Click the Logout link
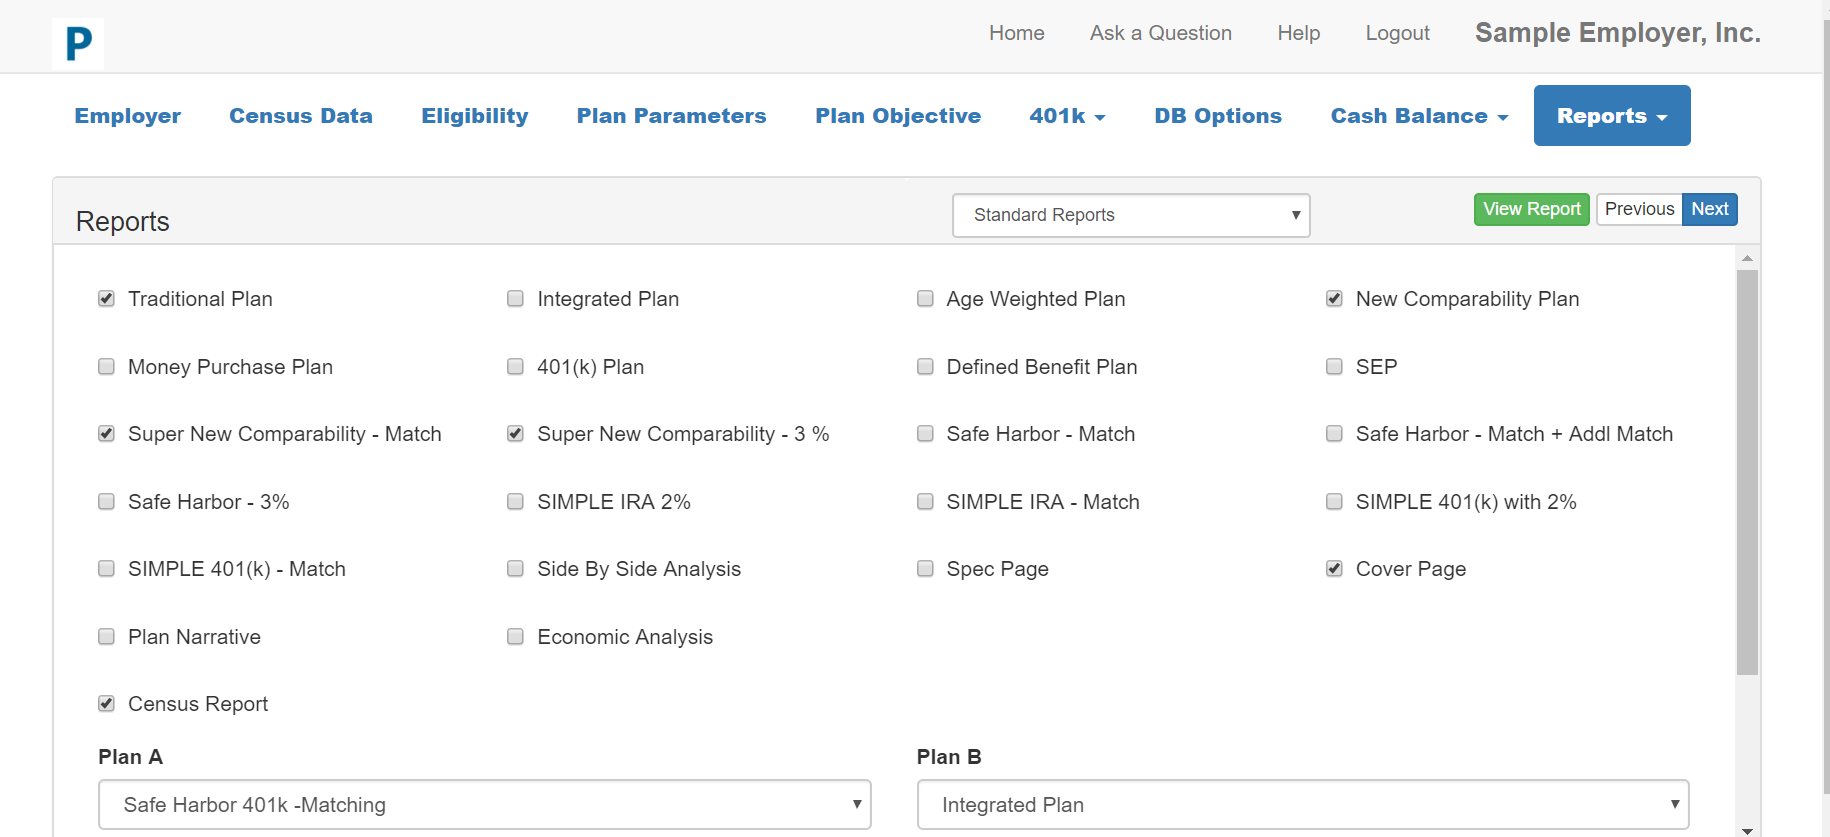Image resolution: width=1830 pixels, height=837 pixels. [x=1397, y=33]
